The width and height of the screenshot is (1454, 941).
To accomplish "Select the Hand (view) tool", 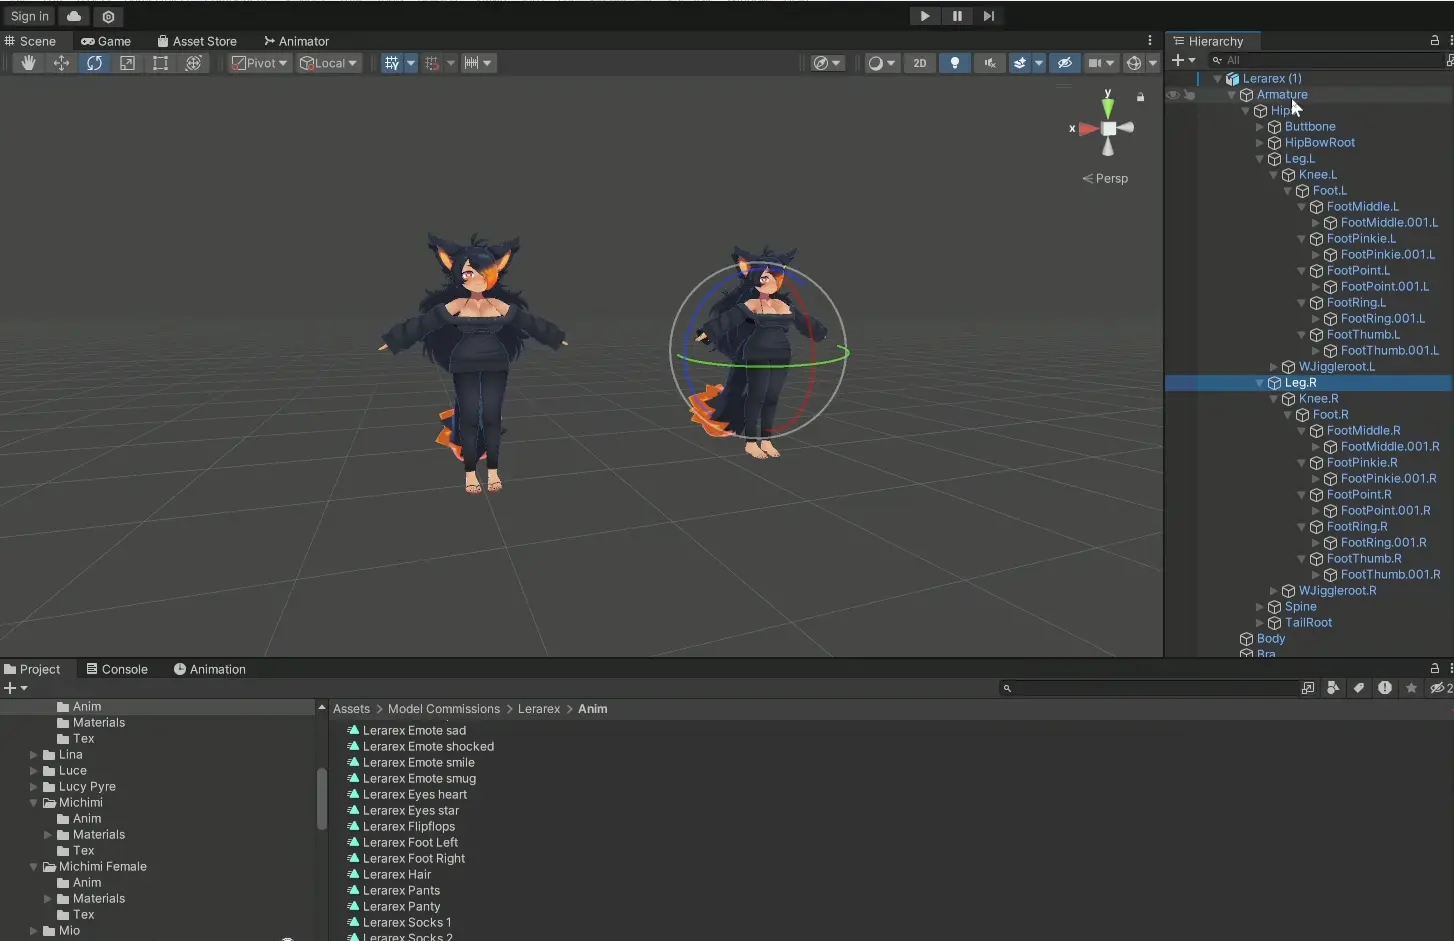I will coord(29,63).
